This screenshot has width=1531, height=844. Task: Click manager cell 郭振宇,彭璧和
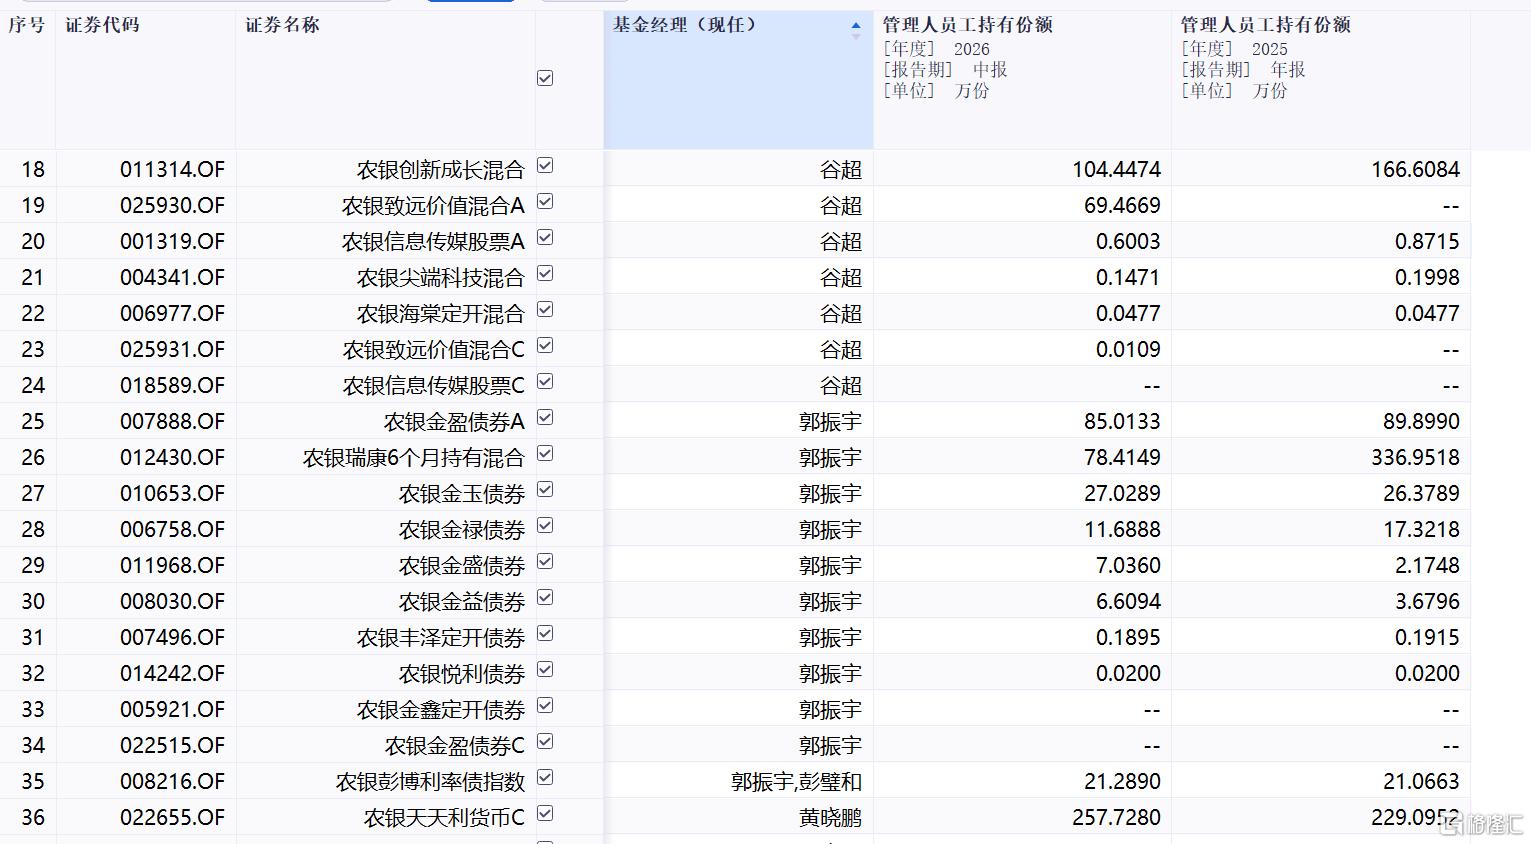(x=796, y=782)
